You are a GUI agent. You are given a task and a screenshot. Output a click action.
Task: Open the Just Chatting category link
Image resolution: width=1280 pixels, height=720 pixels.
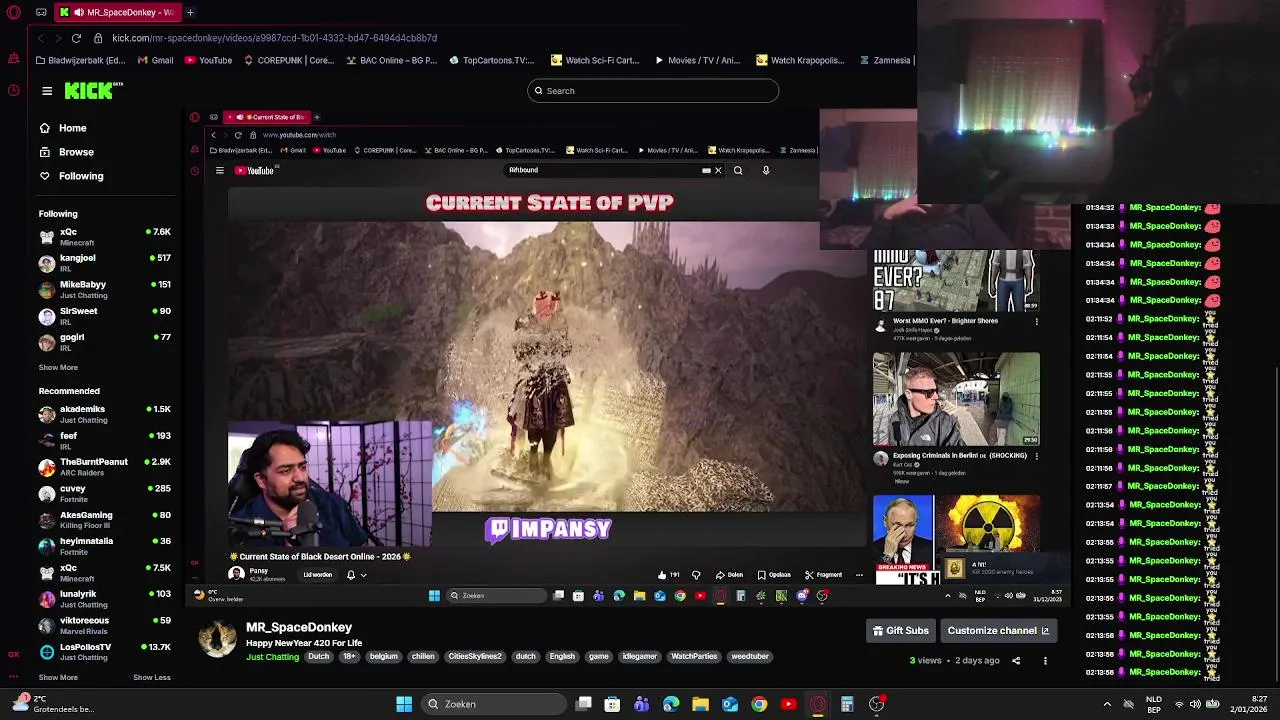tap(273, 657)
